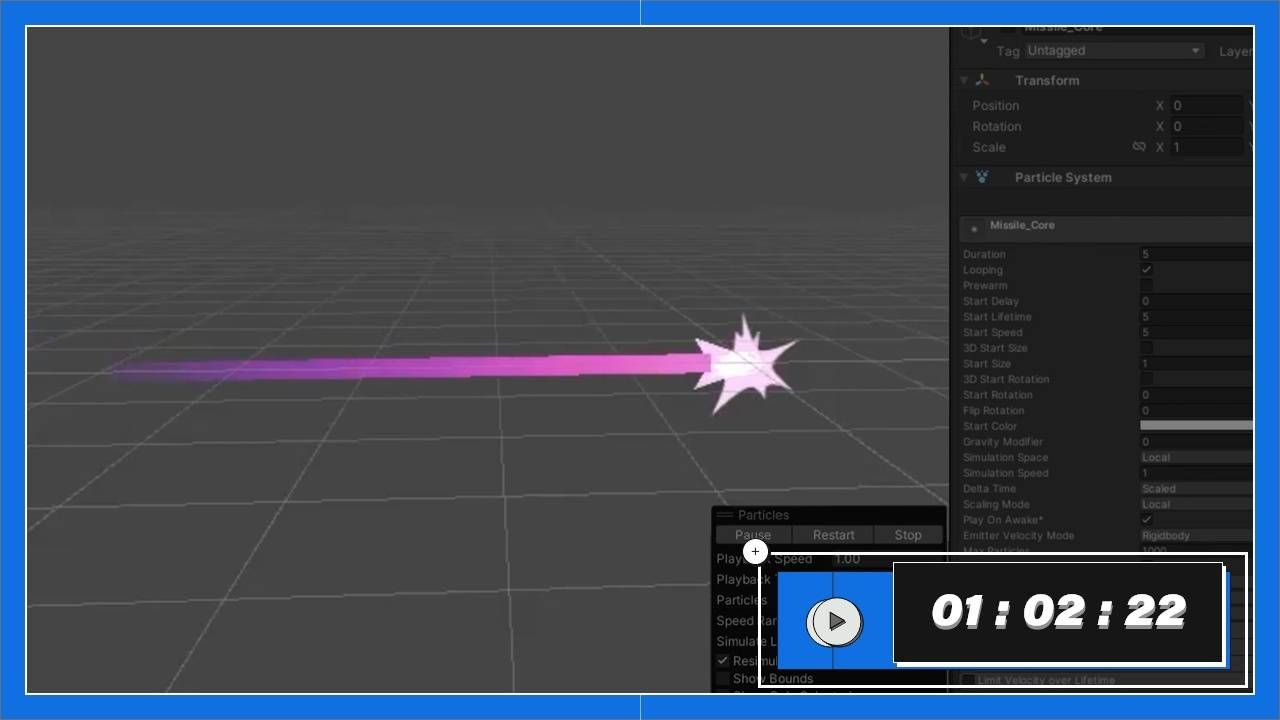Click the Flip Rotation value field

coord(1196,411)
